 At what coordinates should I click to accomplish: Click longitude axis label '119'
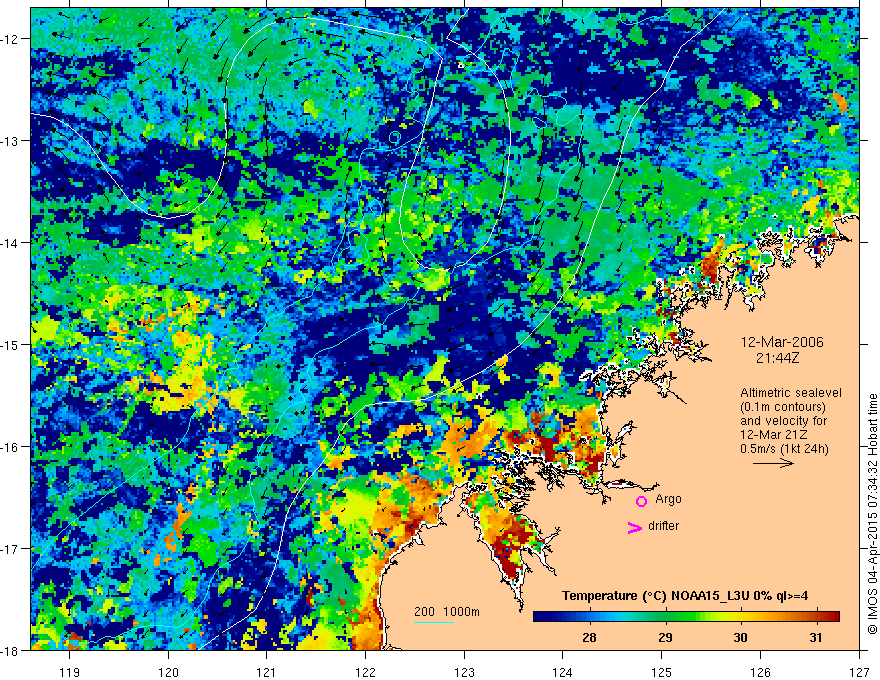[x=70, y=672]
